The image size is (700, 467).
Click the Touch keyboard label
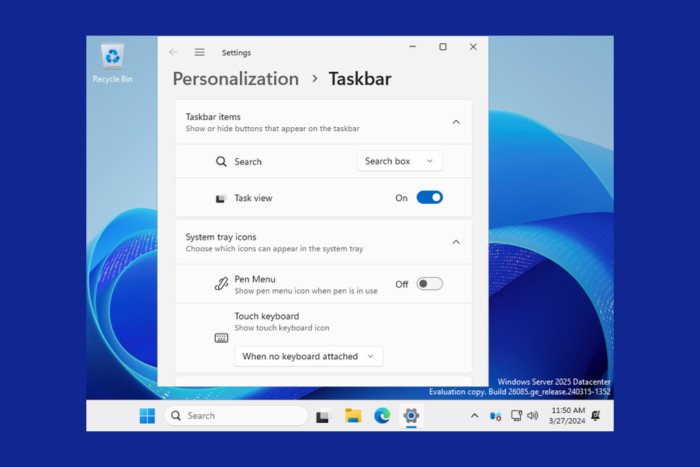tap(267, 316)
